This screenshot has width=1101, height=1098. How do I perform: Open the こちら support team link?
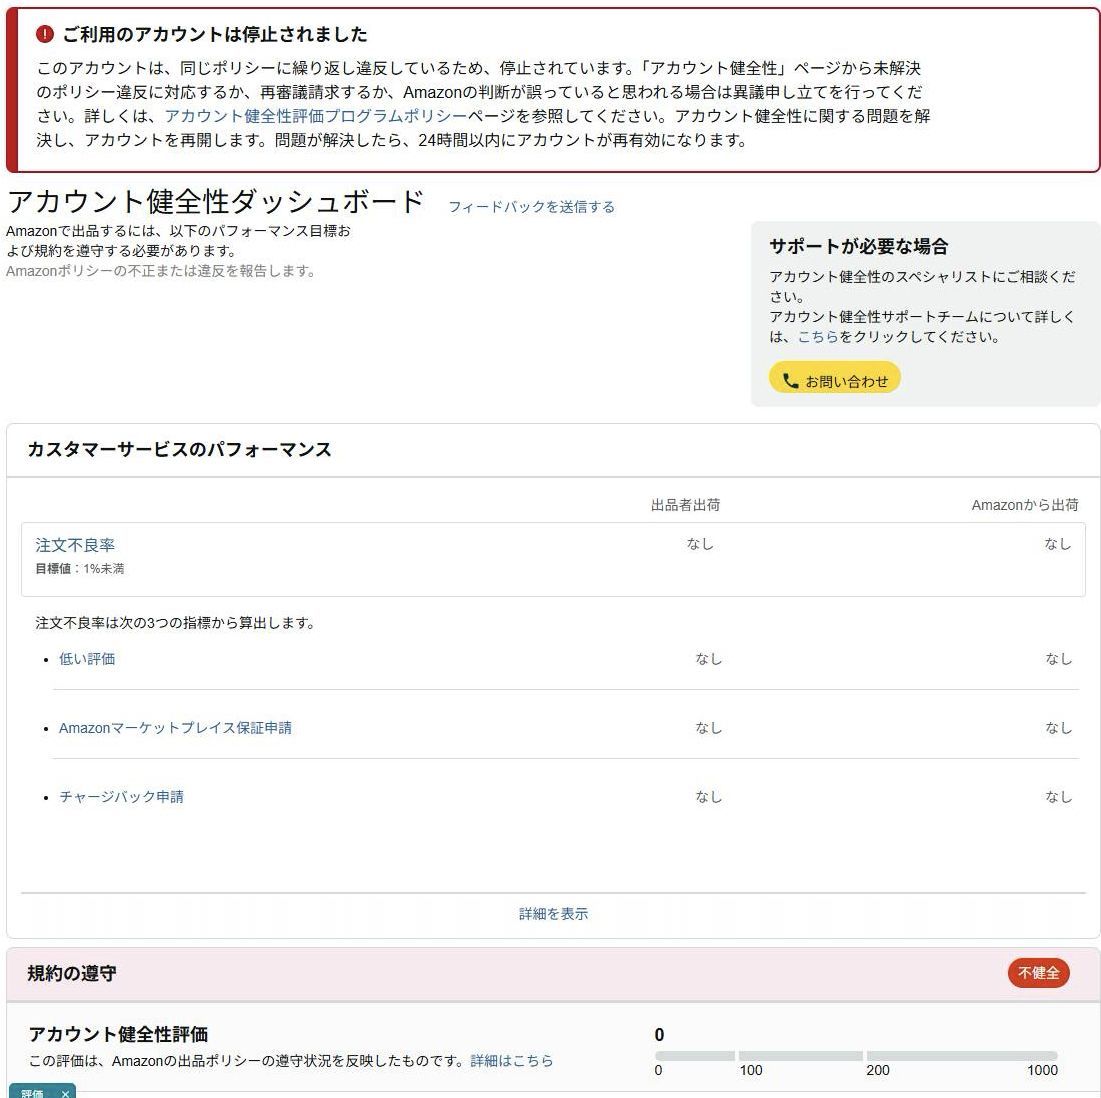click(x=819, y=337)
